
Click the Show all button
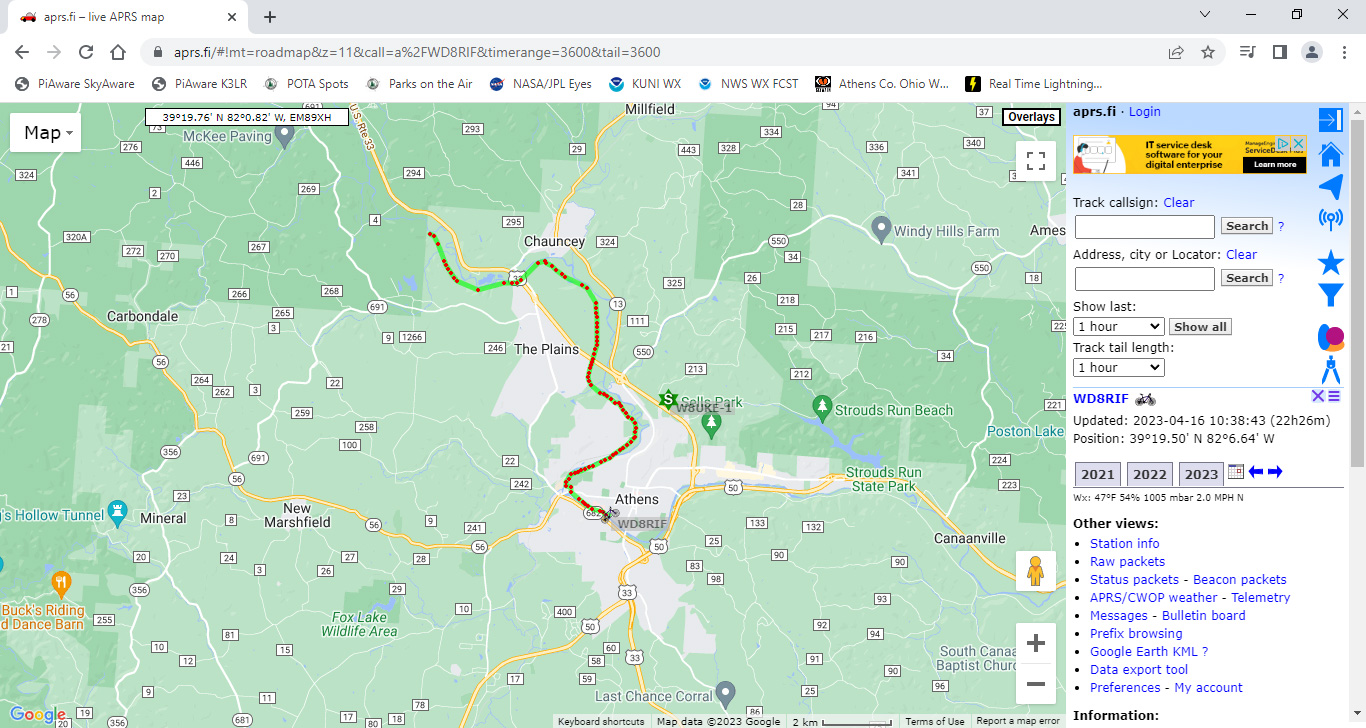(x=1199, y=327)
